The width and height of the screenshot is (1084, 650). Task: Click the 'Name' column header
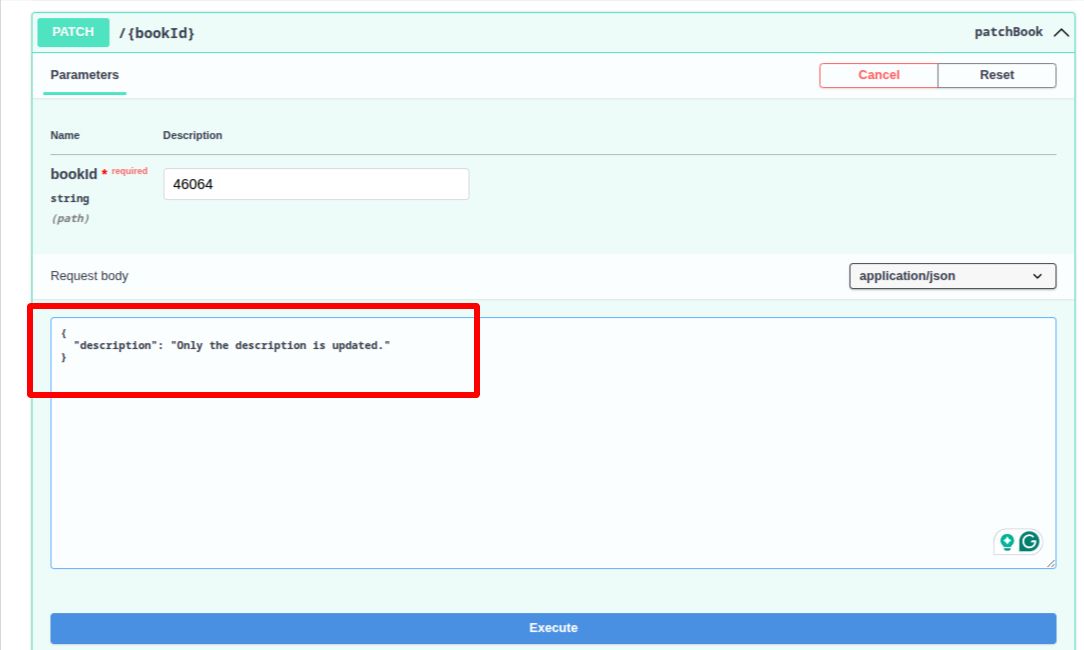pos(65,136)
